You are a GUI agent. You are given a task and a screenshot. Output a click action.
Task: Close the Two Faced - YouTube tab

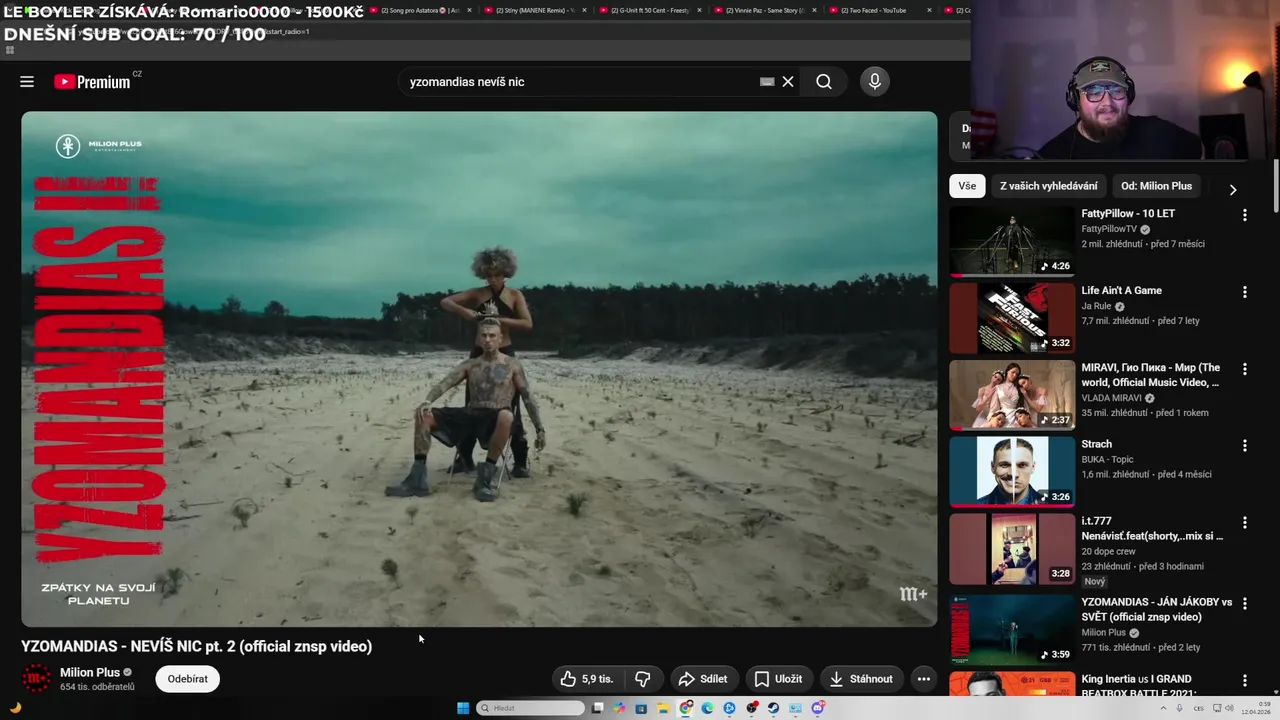click(929, 10)
